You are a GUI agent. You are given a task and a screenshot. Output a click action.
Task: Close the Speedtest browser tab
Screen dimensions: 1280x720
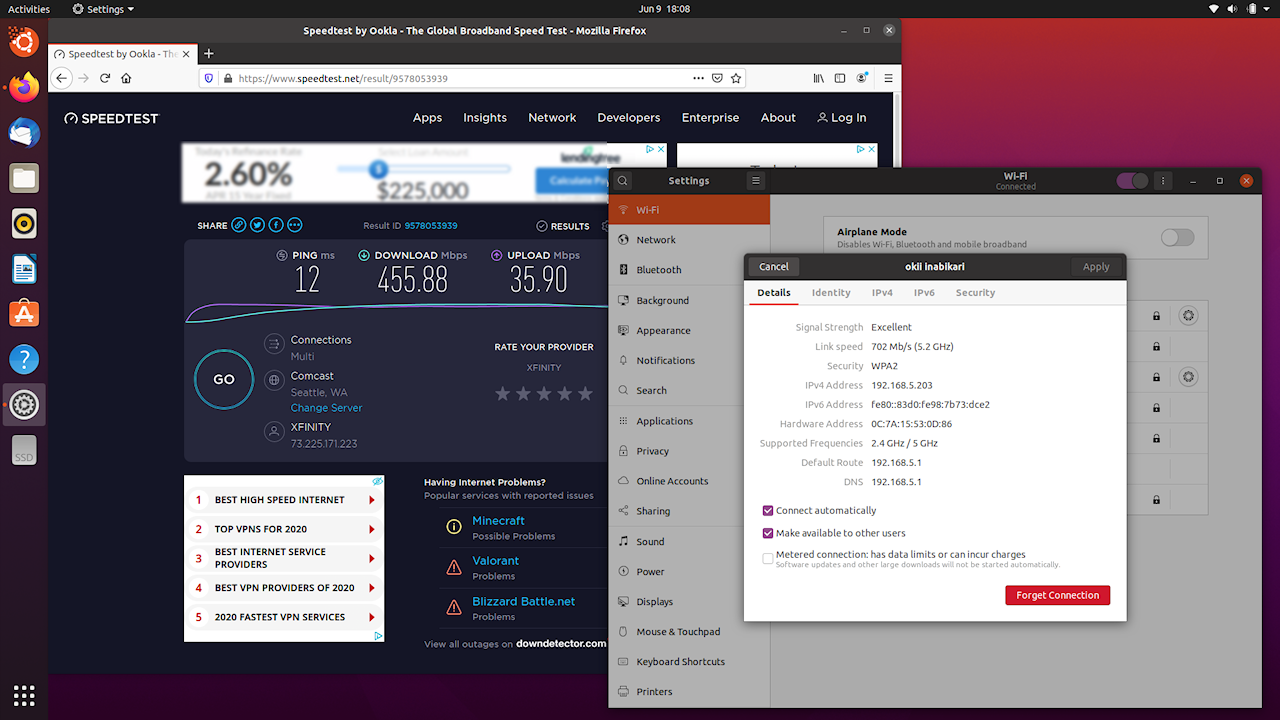[x=186, y=54]
